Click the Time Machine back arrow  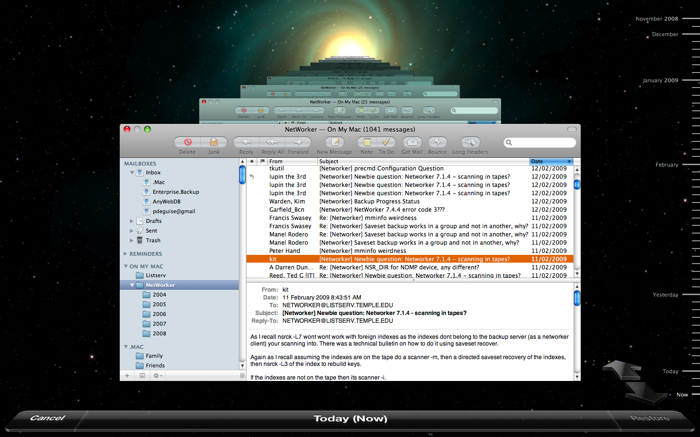[622, 370]
